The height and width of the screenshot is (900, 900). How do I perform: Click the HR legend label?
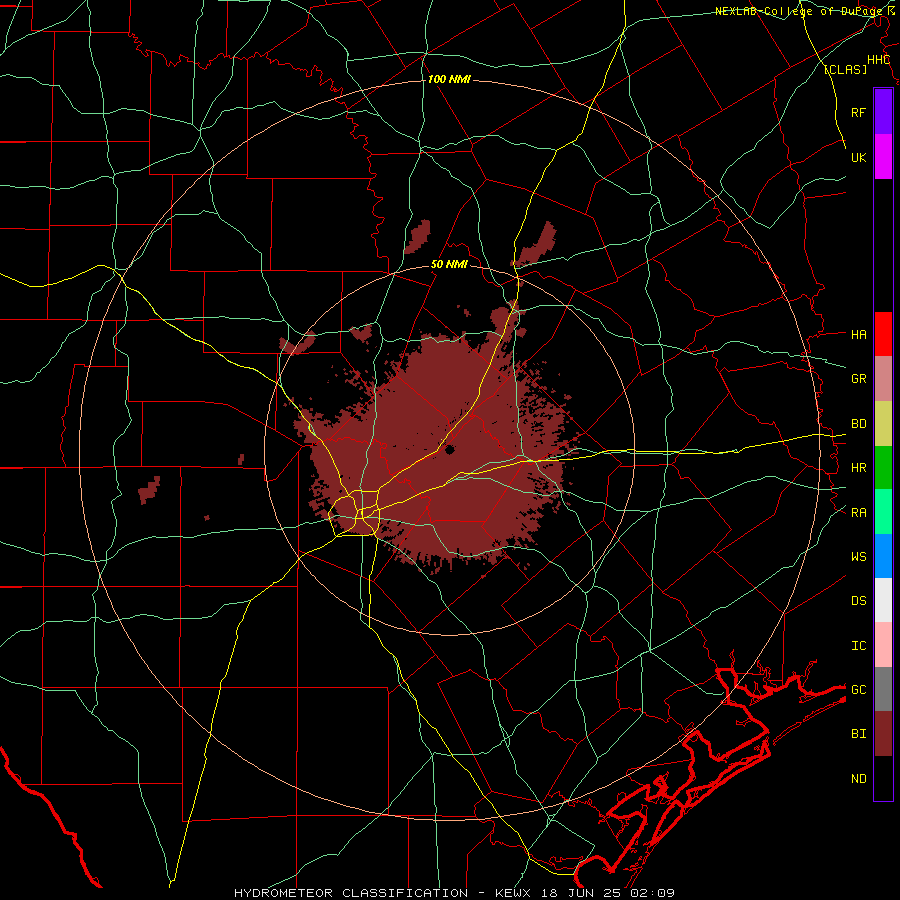point(858,468)
